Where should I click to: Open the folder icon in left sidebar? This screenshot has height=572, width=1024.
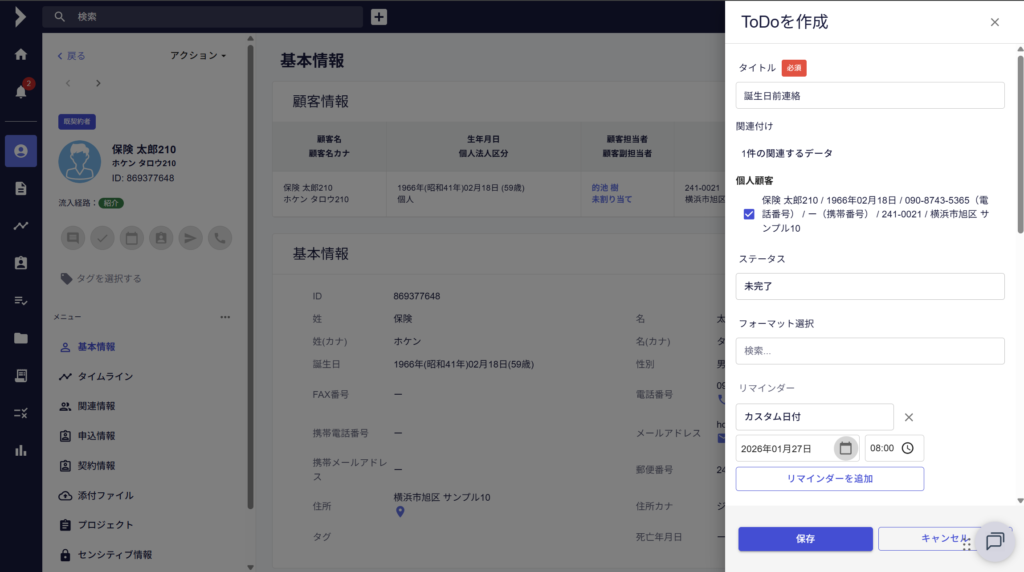tap(20, 338)
